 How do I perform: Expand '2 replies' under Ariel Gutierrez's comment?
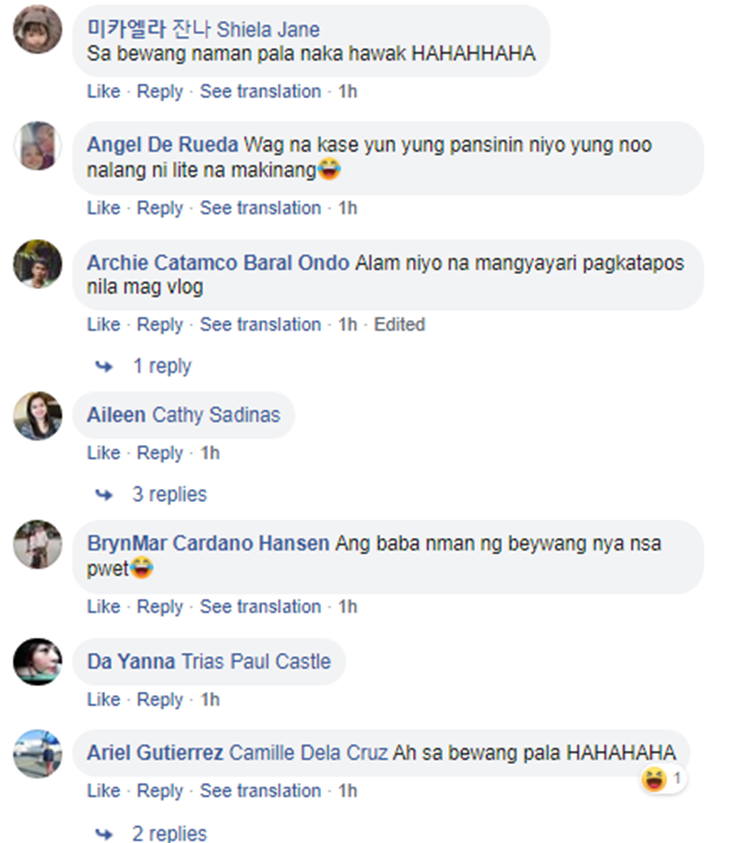coord(169,833)
